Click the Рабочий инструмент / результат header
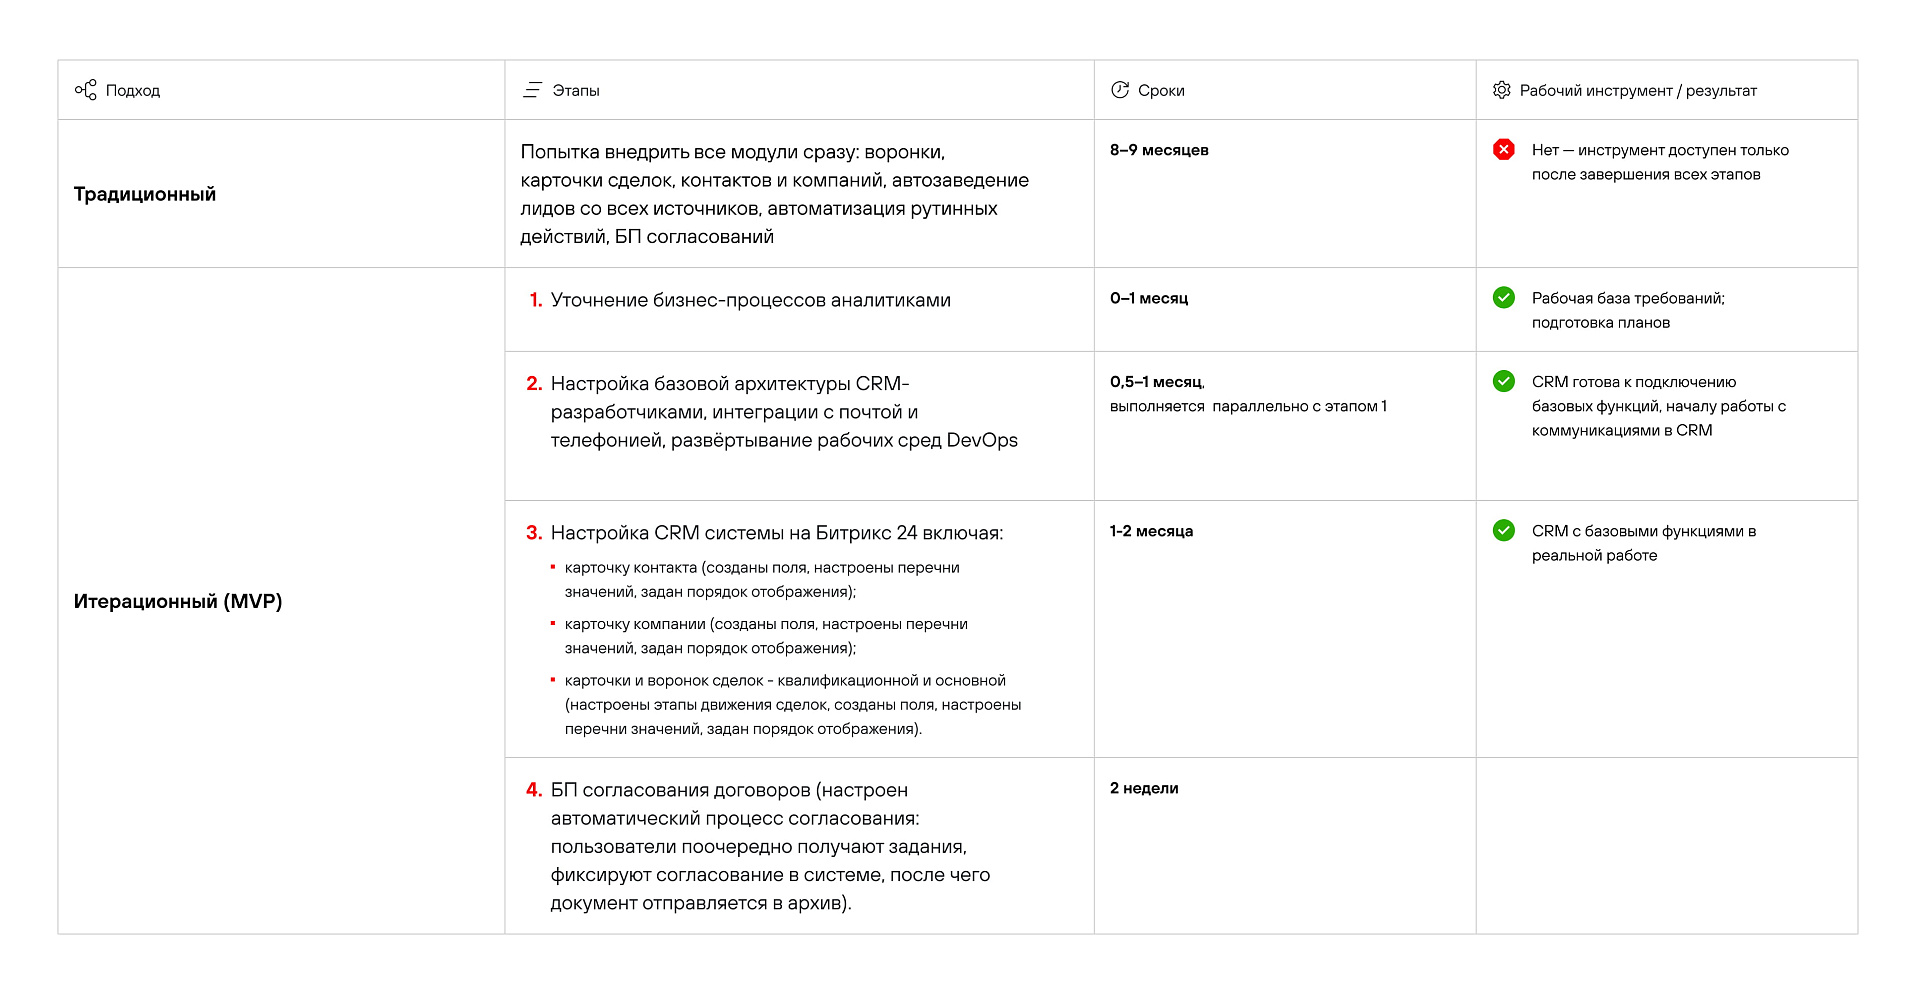Image resolution: width=1920 pixels, height=994 pixels. [1638, 90]
